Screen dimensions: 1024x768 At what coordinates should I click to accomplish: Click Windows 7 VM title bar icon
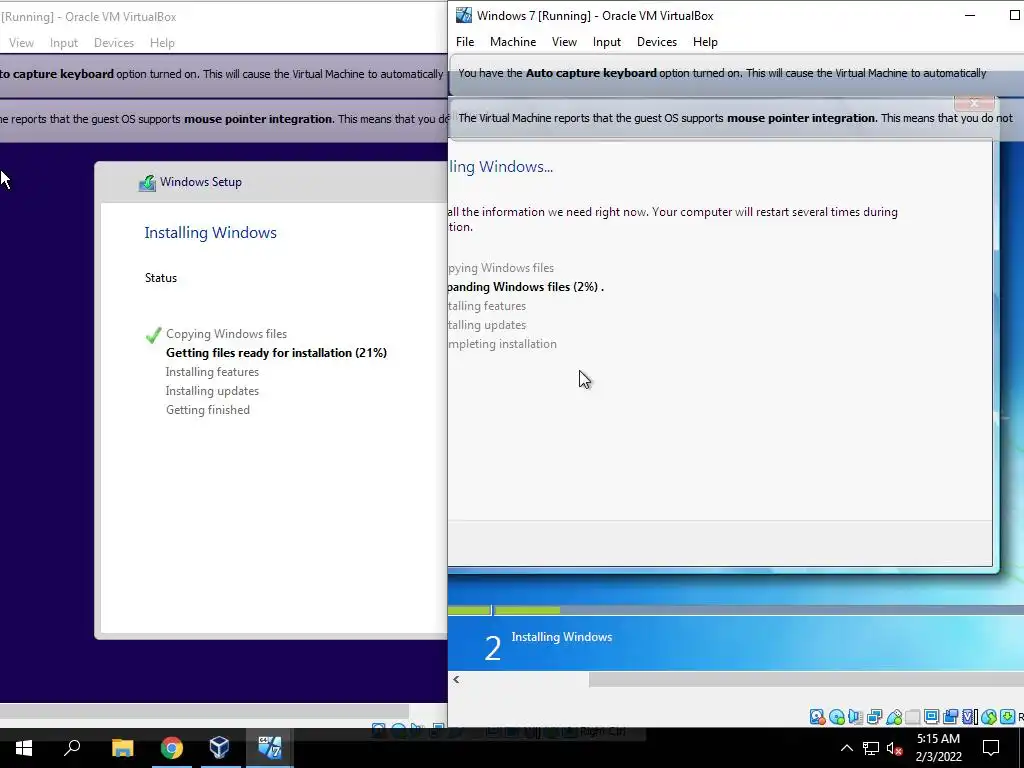point(464,15)
